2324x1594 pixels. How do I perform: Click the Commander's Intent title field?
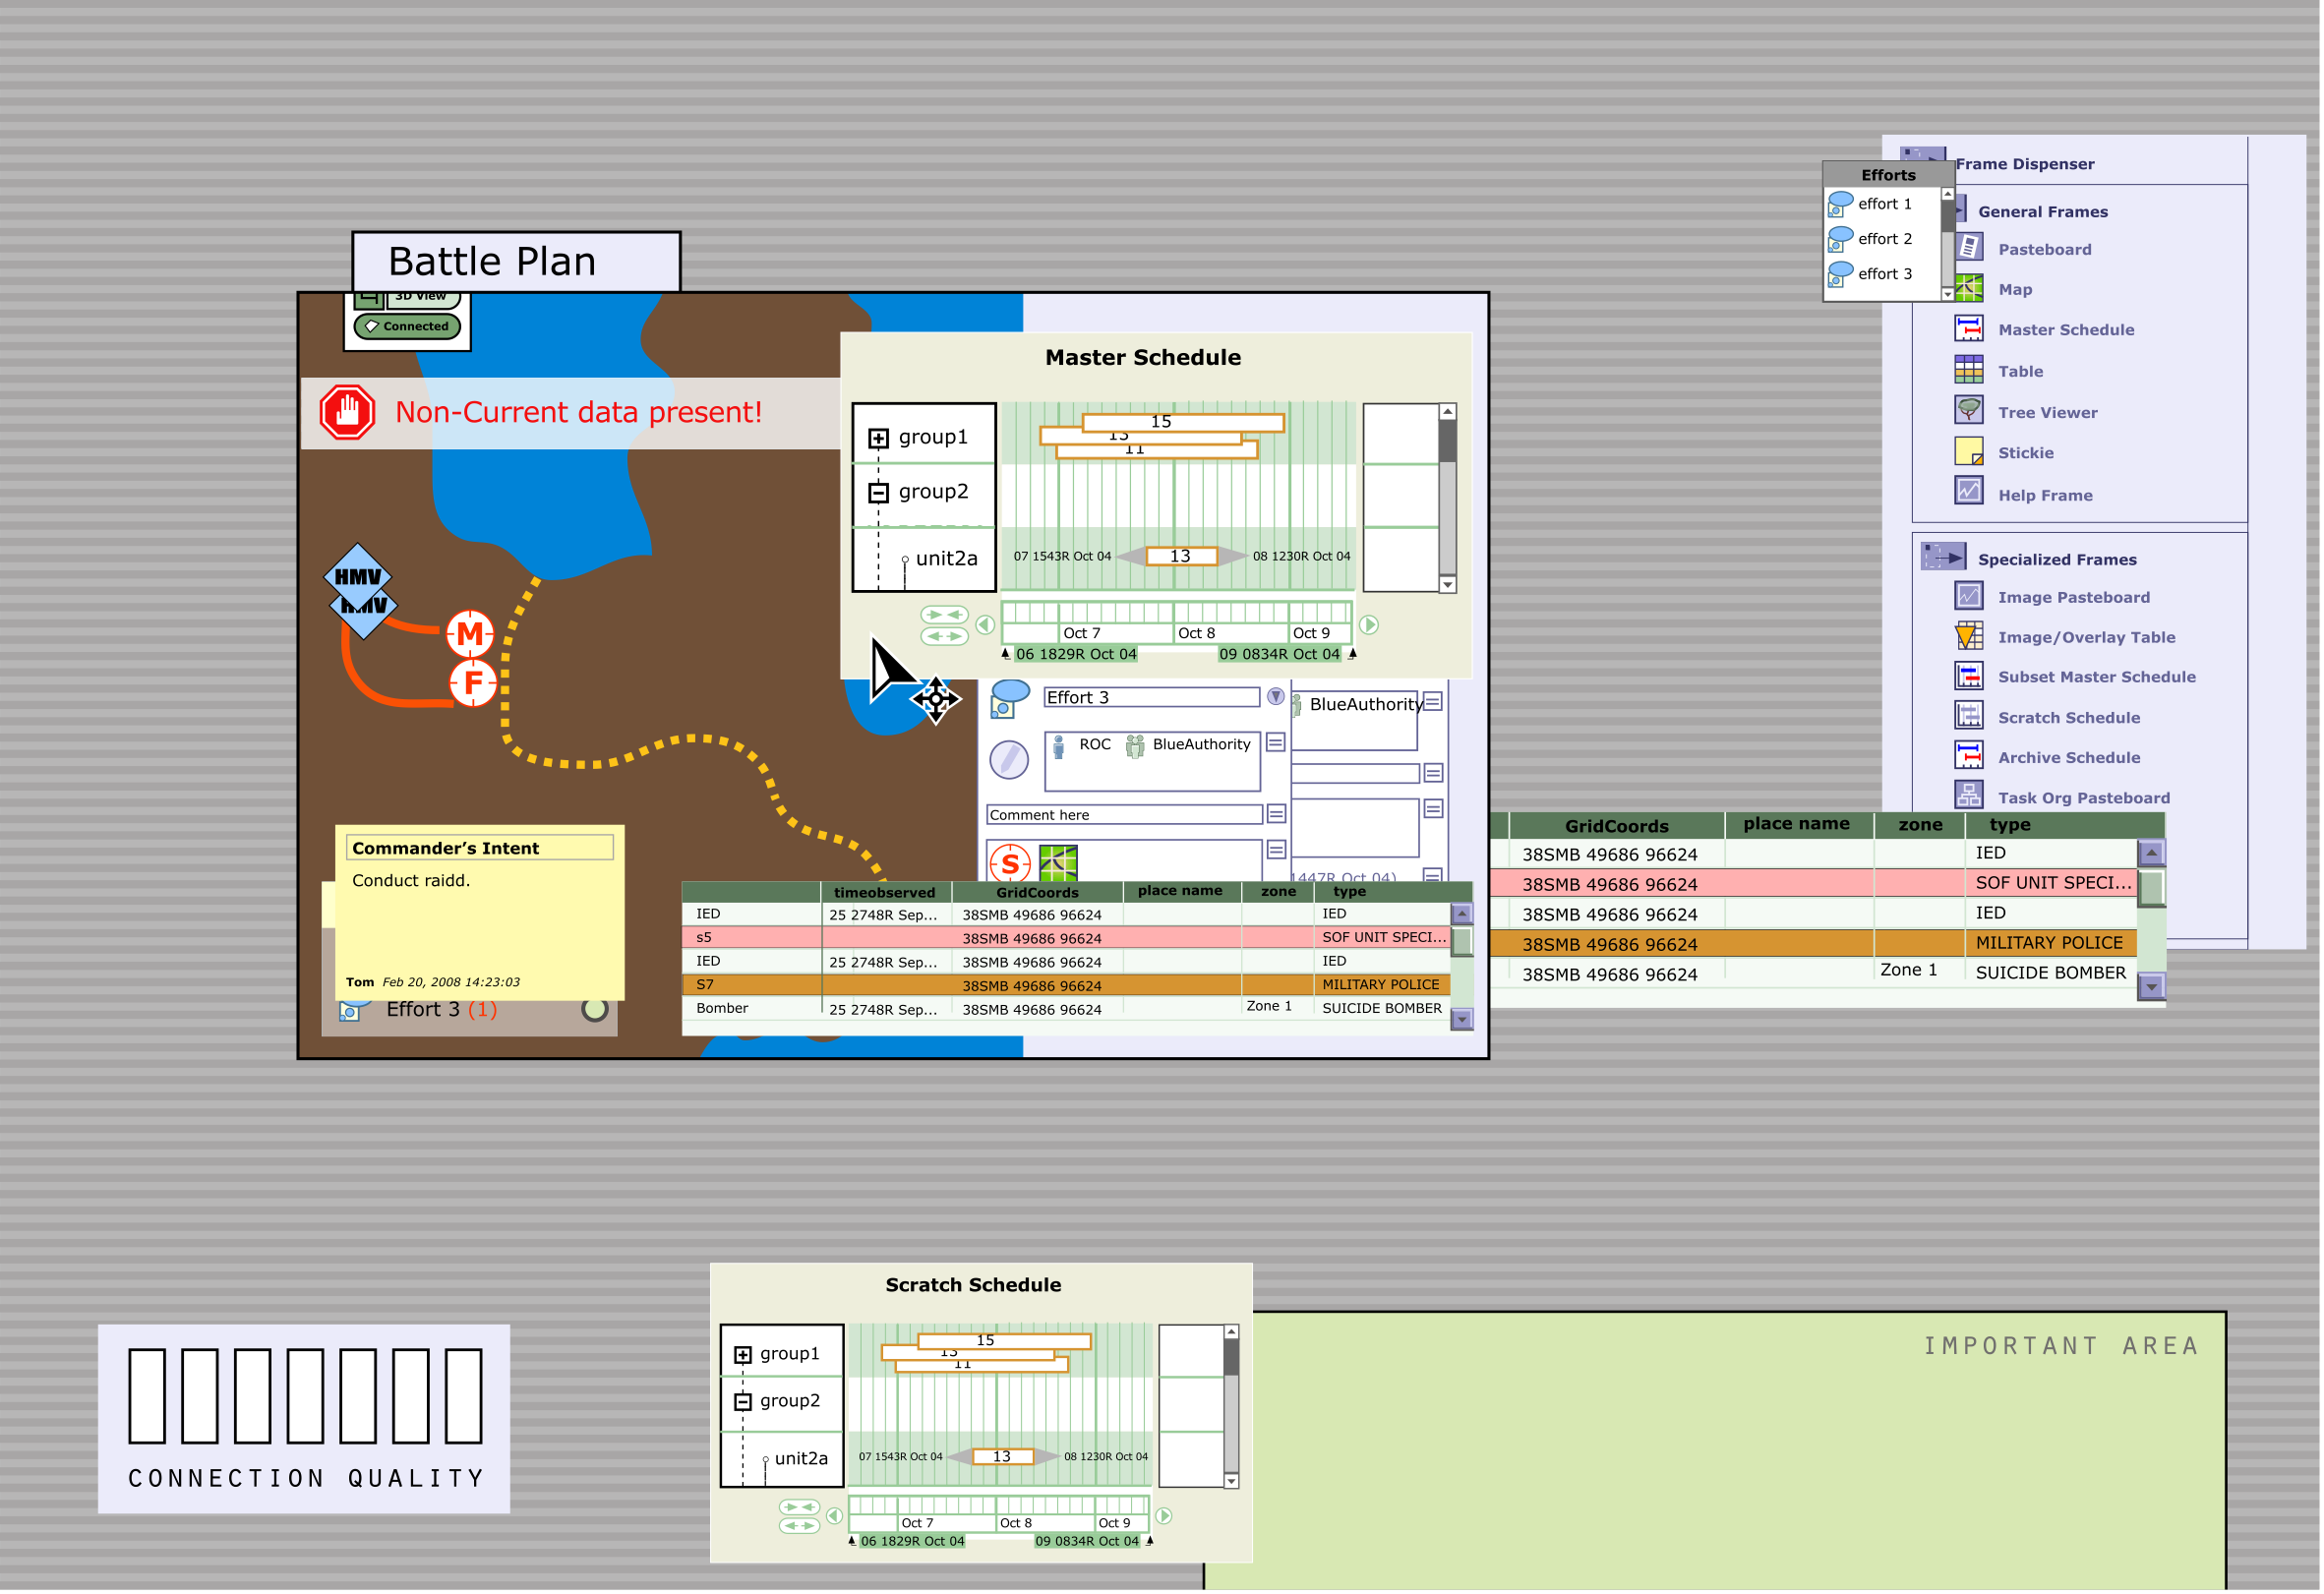tap(480, 849)
